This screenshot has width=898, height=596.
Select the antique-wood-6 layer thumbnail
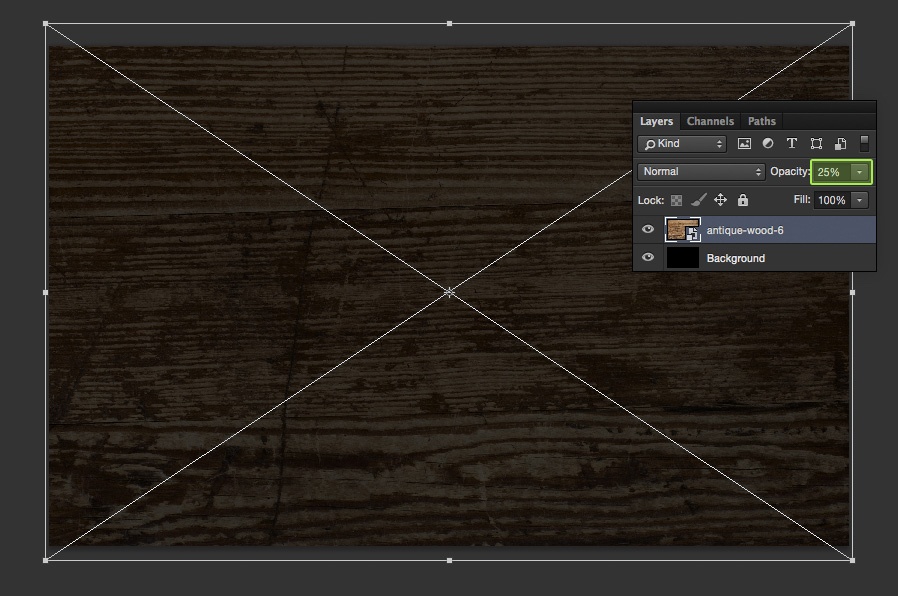click(682, 230)
